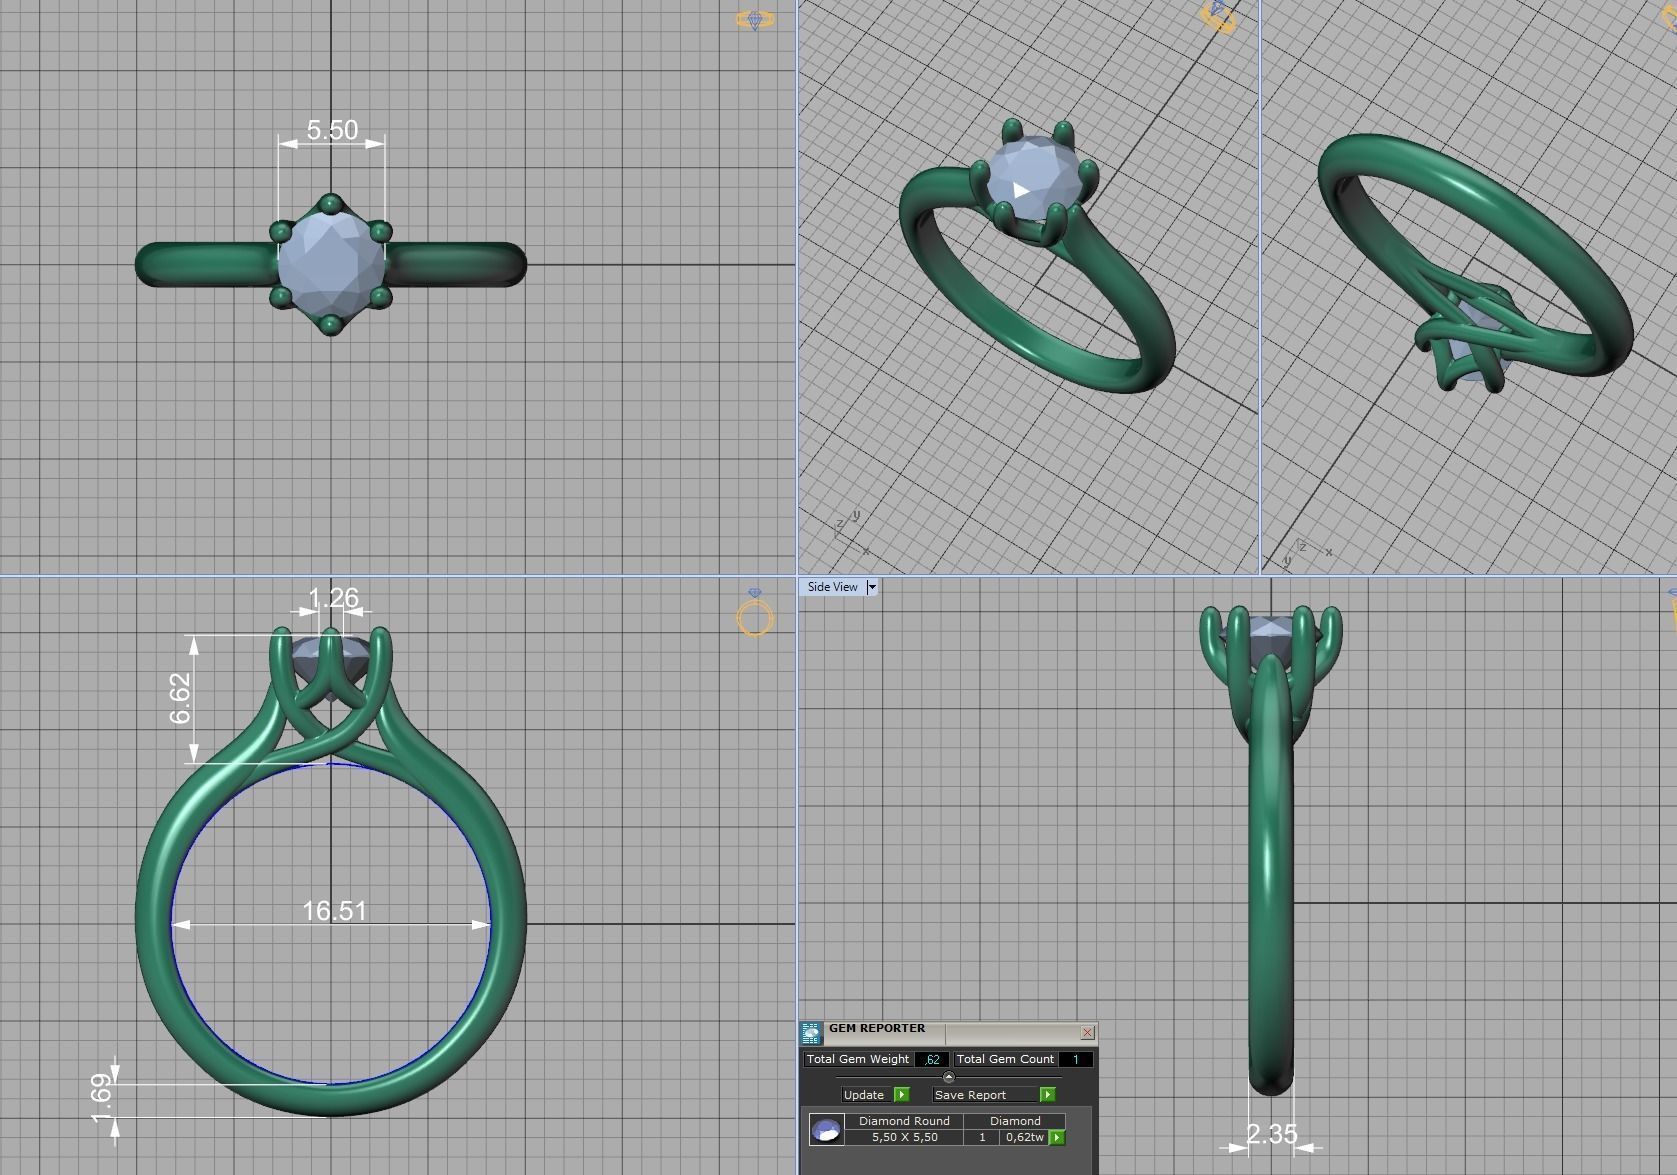Click the perspective viewport ring icon
The height and width of the screenshot is (1175, 1677).
(x=1217, y=16)
